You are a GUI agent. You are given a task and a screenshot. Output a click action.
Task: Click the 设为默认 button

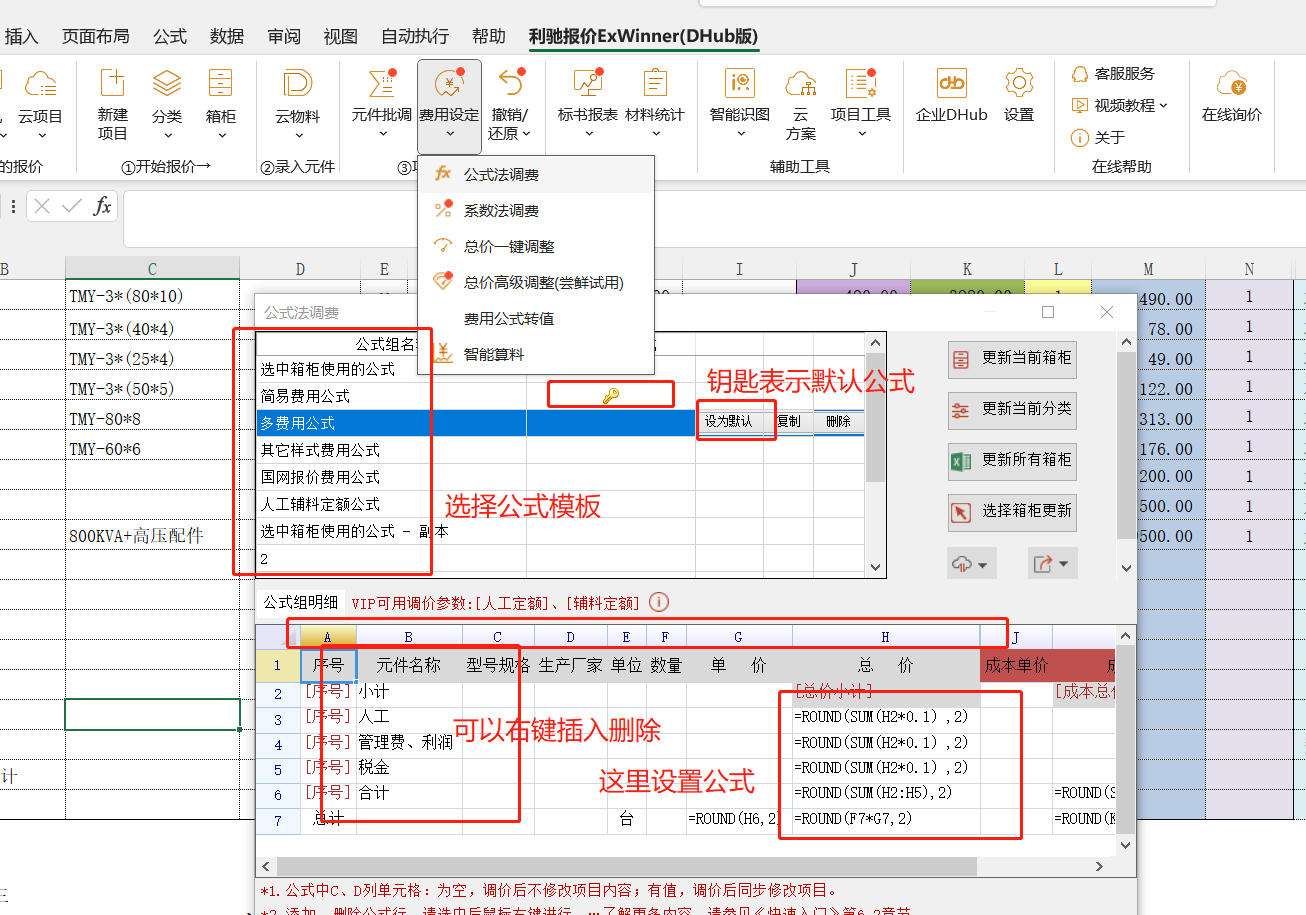coord(728,422)
